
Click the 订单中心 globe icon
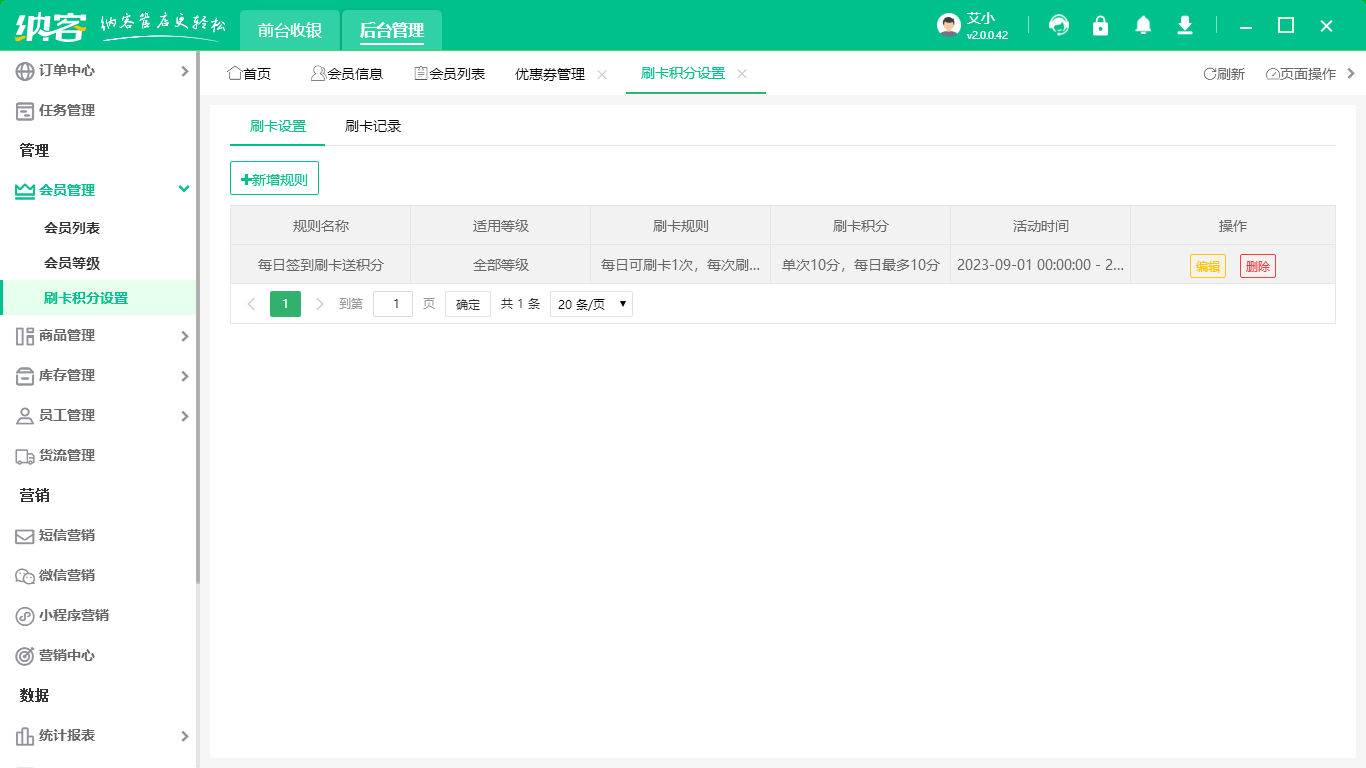(x=25, y=71)
